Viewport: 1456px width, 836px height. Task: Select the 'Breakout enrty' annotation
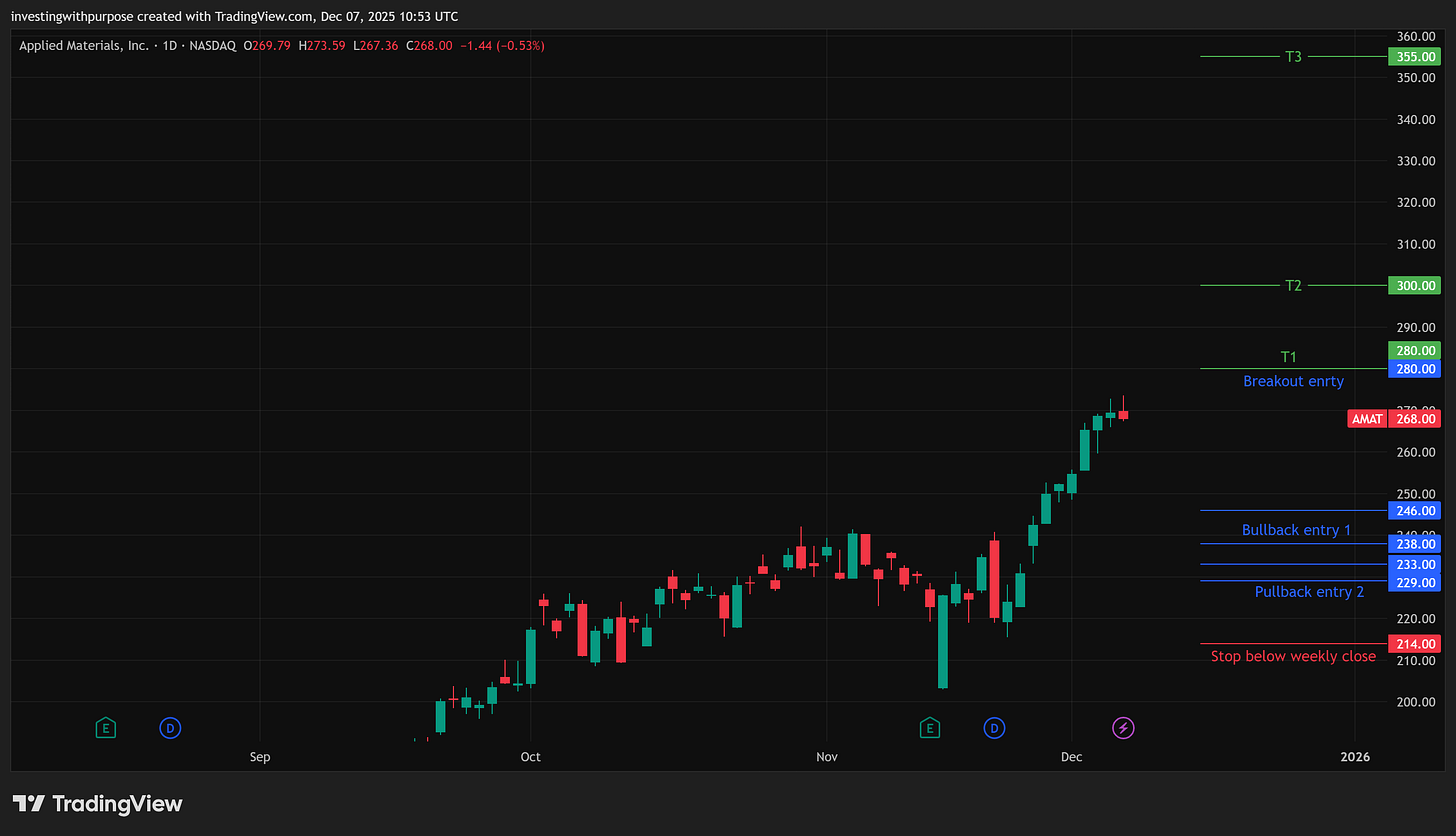click(1293, 381)
